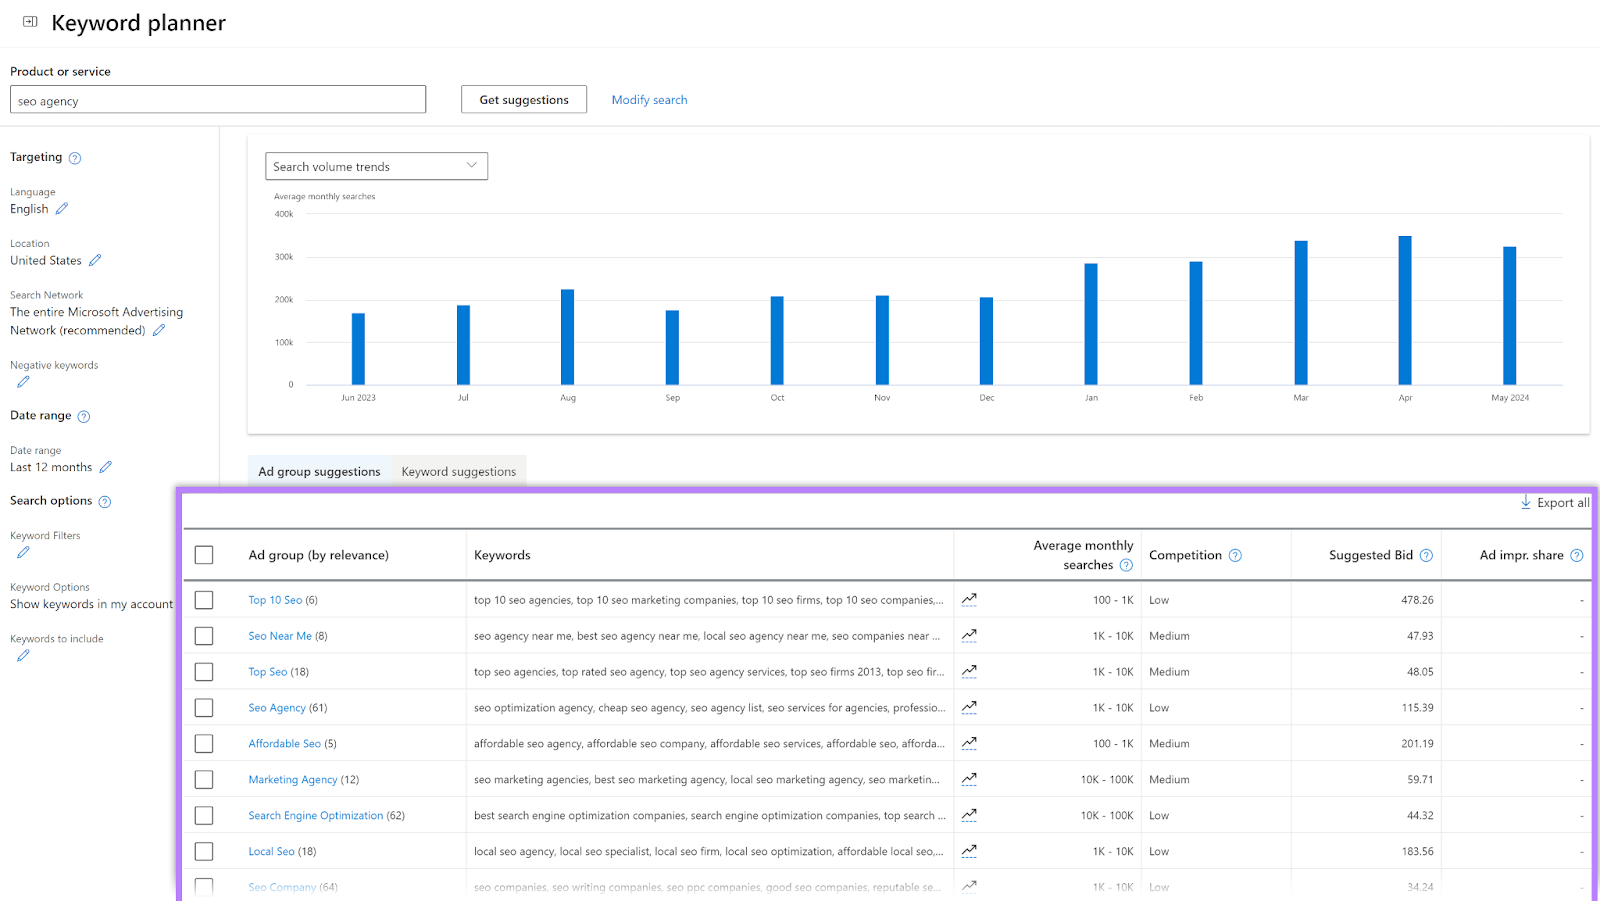Click the Competition column help icon

coord(1235,556)
